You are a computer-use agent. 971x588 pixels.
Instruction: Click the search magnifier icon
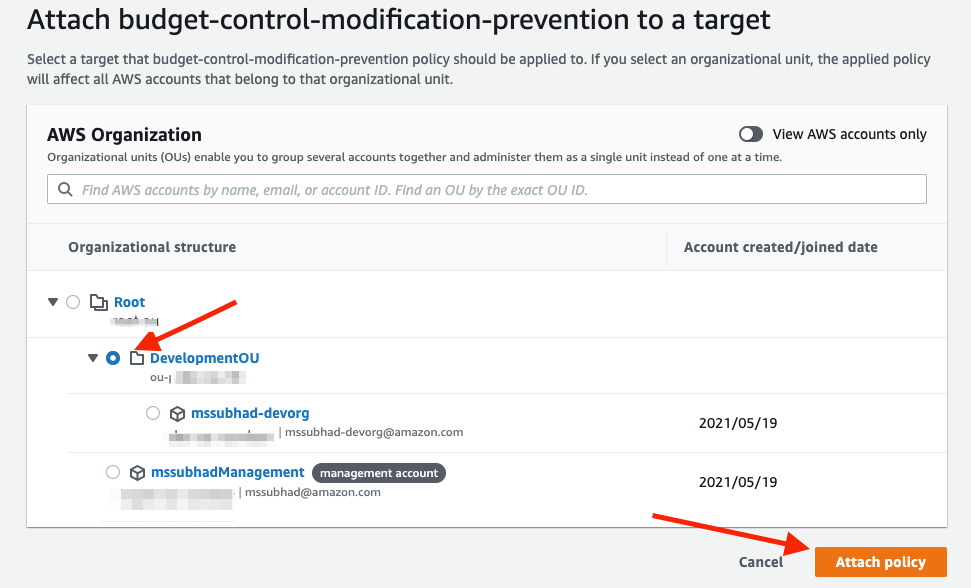65,188
